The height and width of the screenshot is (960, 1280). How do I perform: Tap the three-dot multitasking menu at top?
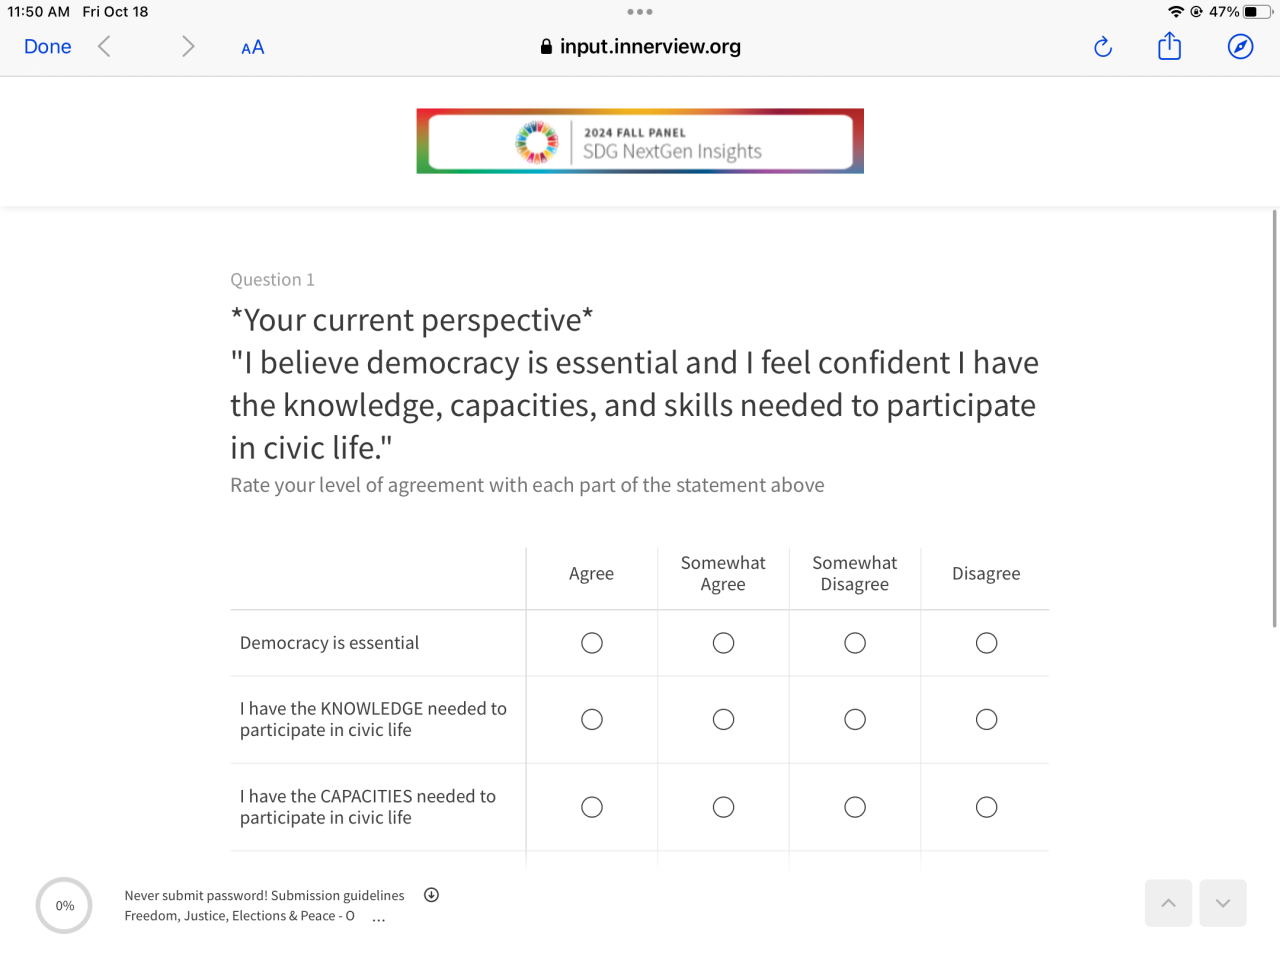click(640, 12)
